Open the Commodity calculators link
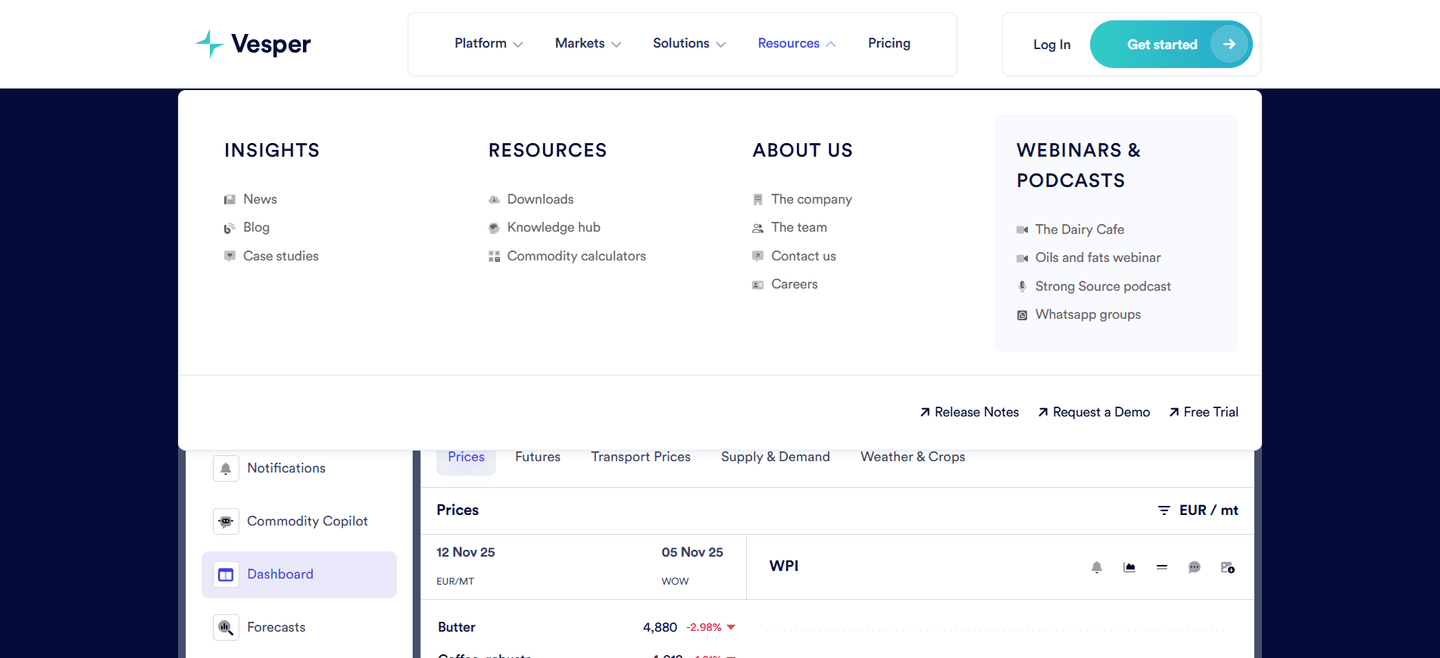The width and height of the screenshot is (1440, 658). point(576,256)
